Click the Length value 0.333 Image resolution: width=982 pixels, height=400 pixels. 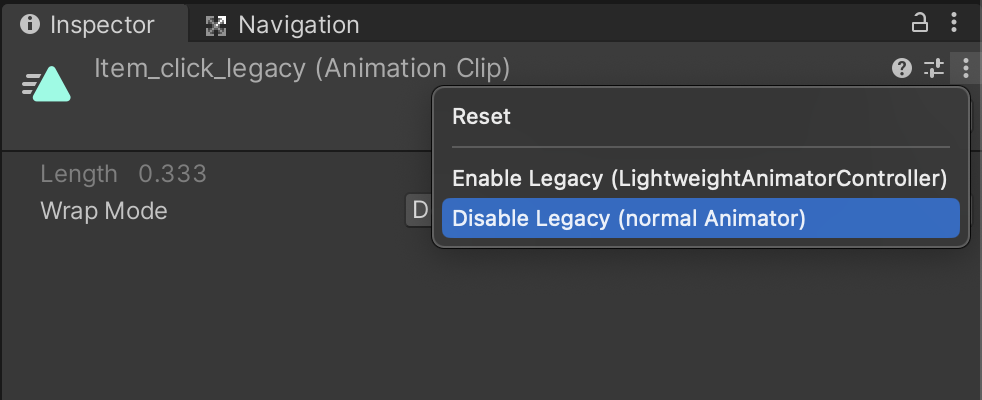172,174
